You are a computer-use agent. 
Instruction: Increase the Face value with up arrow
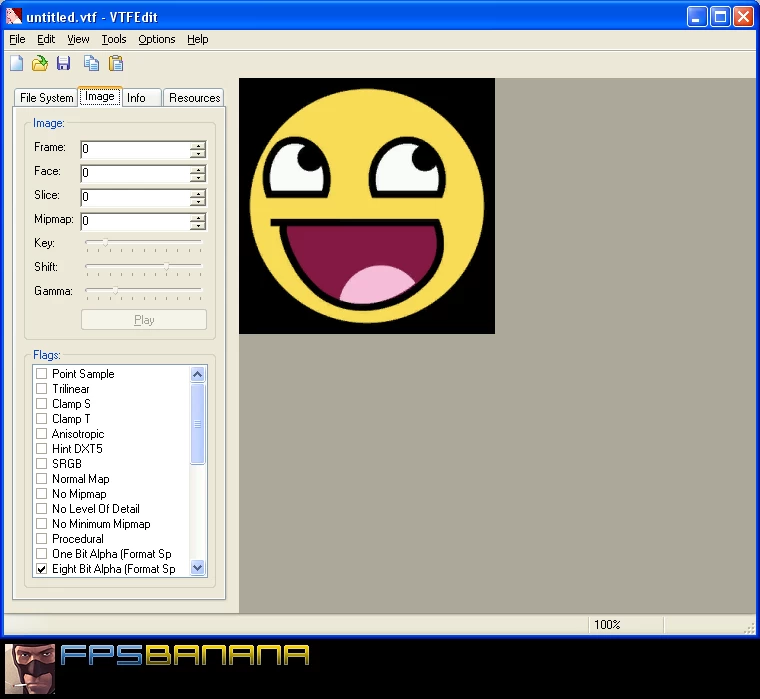(x=198, y=169)
